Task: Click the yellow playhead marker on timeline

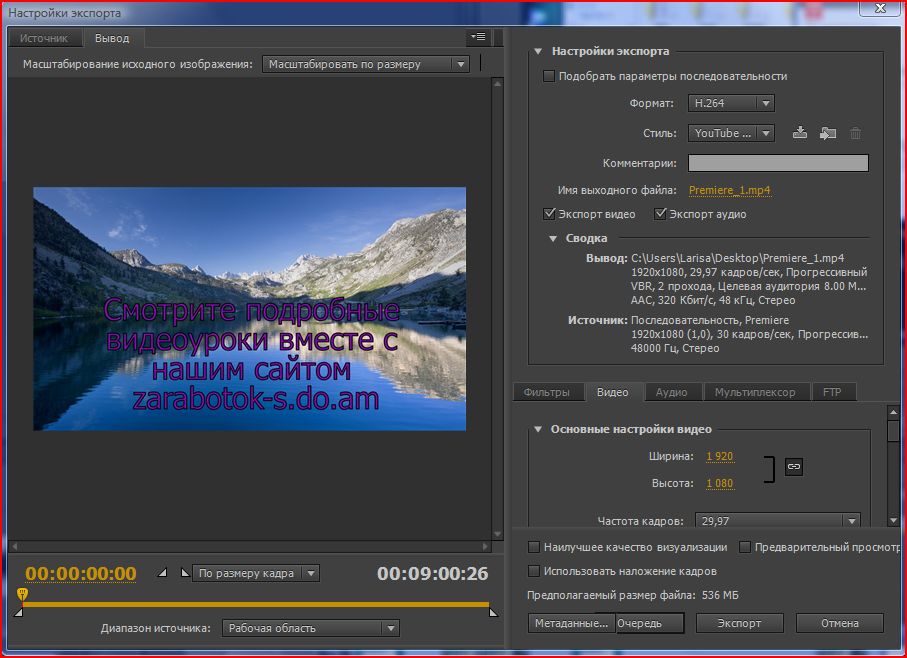Action: [x=22, y=594]
